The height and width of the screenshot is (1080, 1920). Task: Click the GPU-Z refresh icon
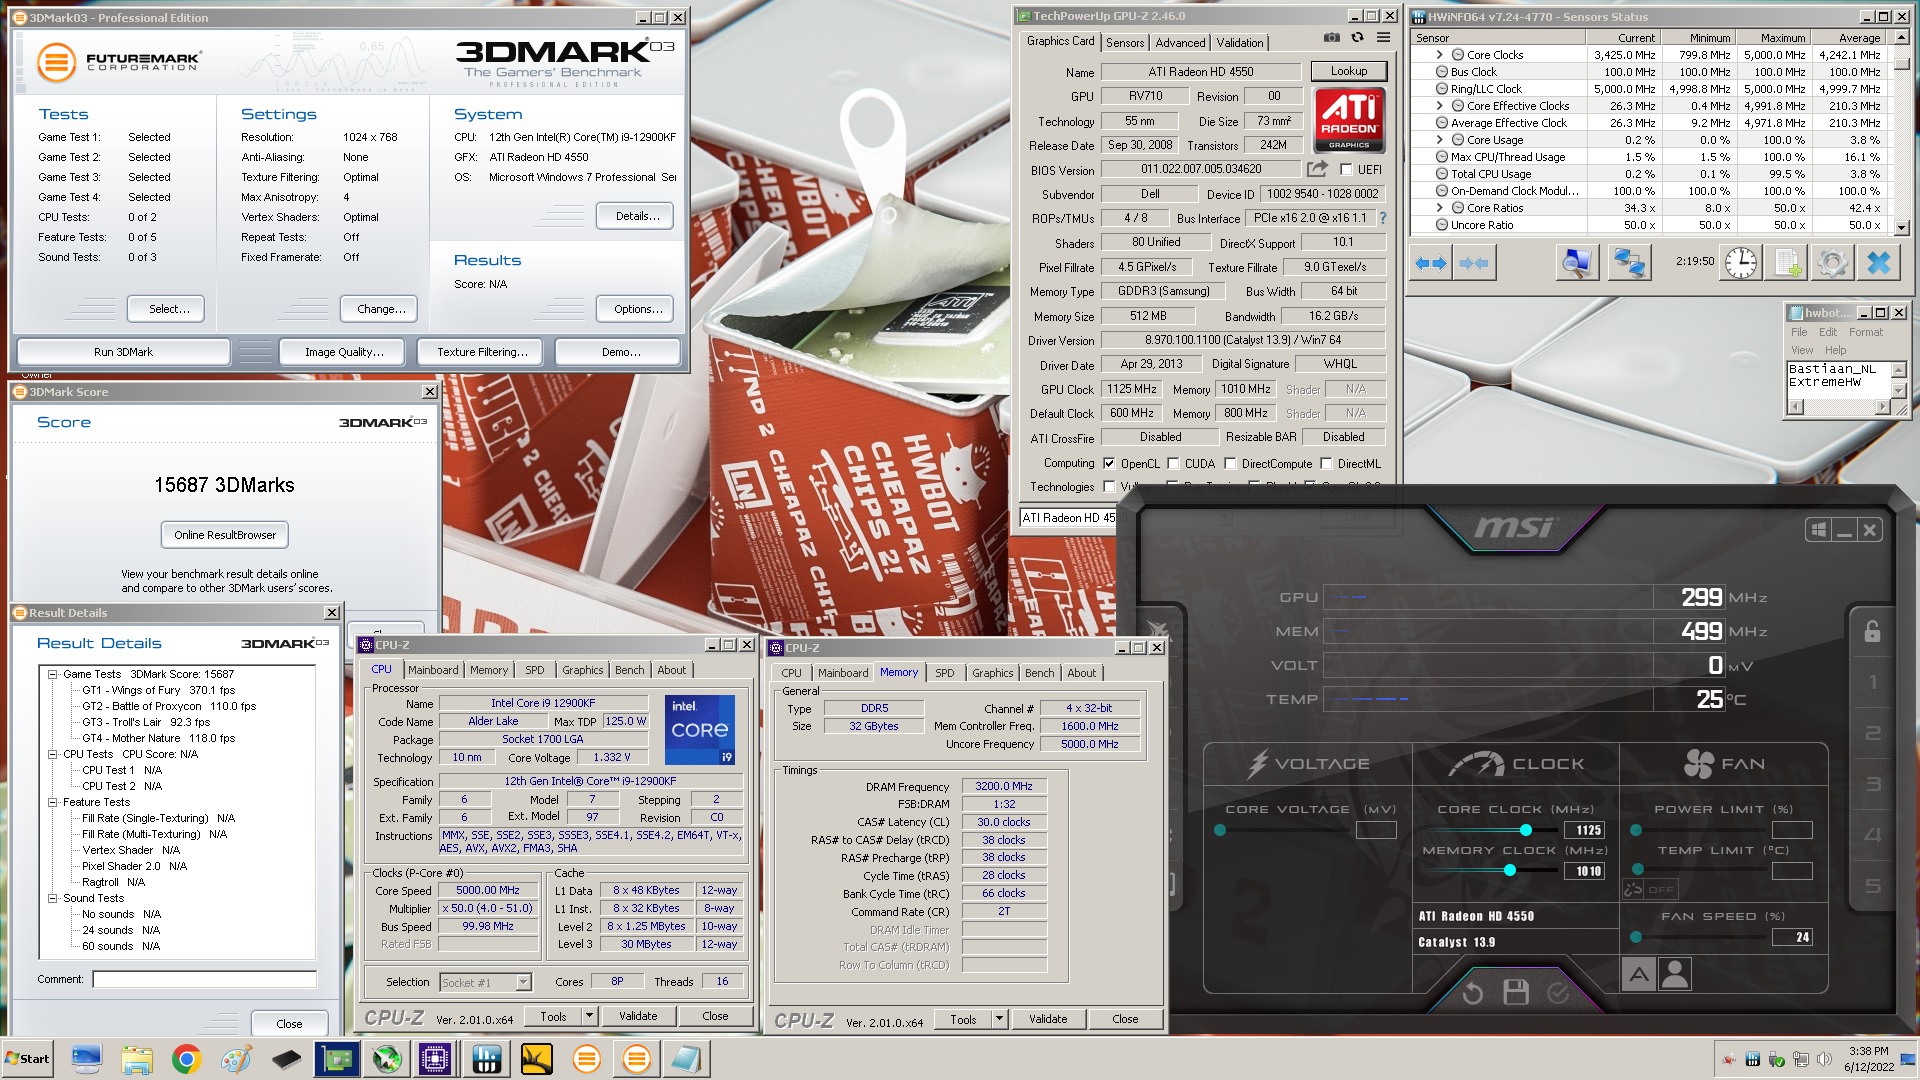pos(1357,38)
